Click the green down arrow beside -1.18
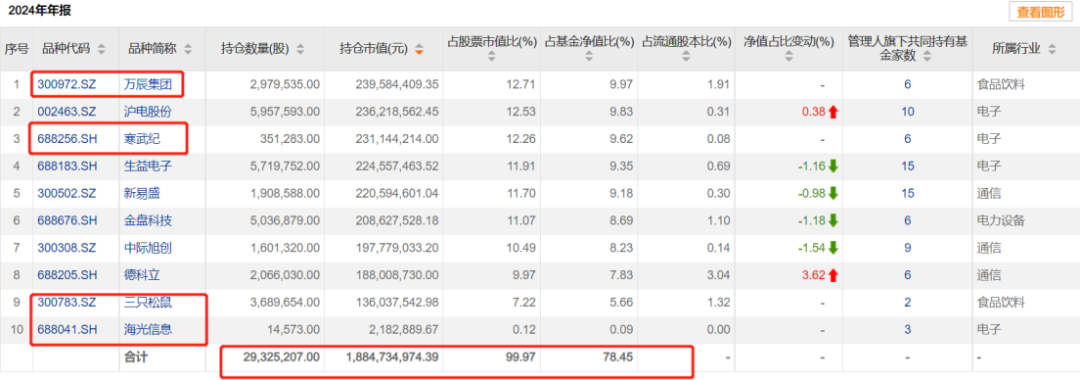Screen dimensions: 1080x380 pyautogui.click(x=833, y=220)
